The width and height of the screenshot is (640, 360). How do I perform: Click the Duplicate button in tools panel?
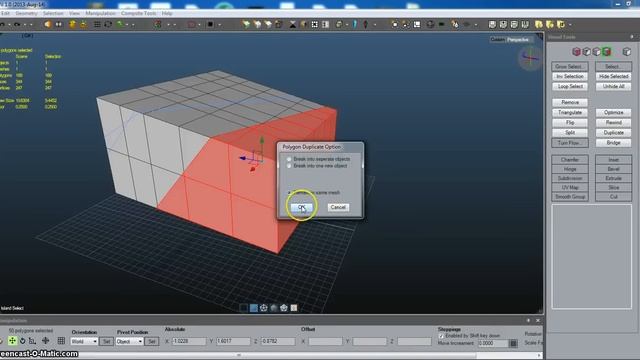pos(613,133)
